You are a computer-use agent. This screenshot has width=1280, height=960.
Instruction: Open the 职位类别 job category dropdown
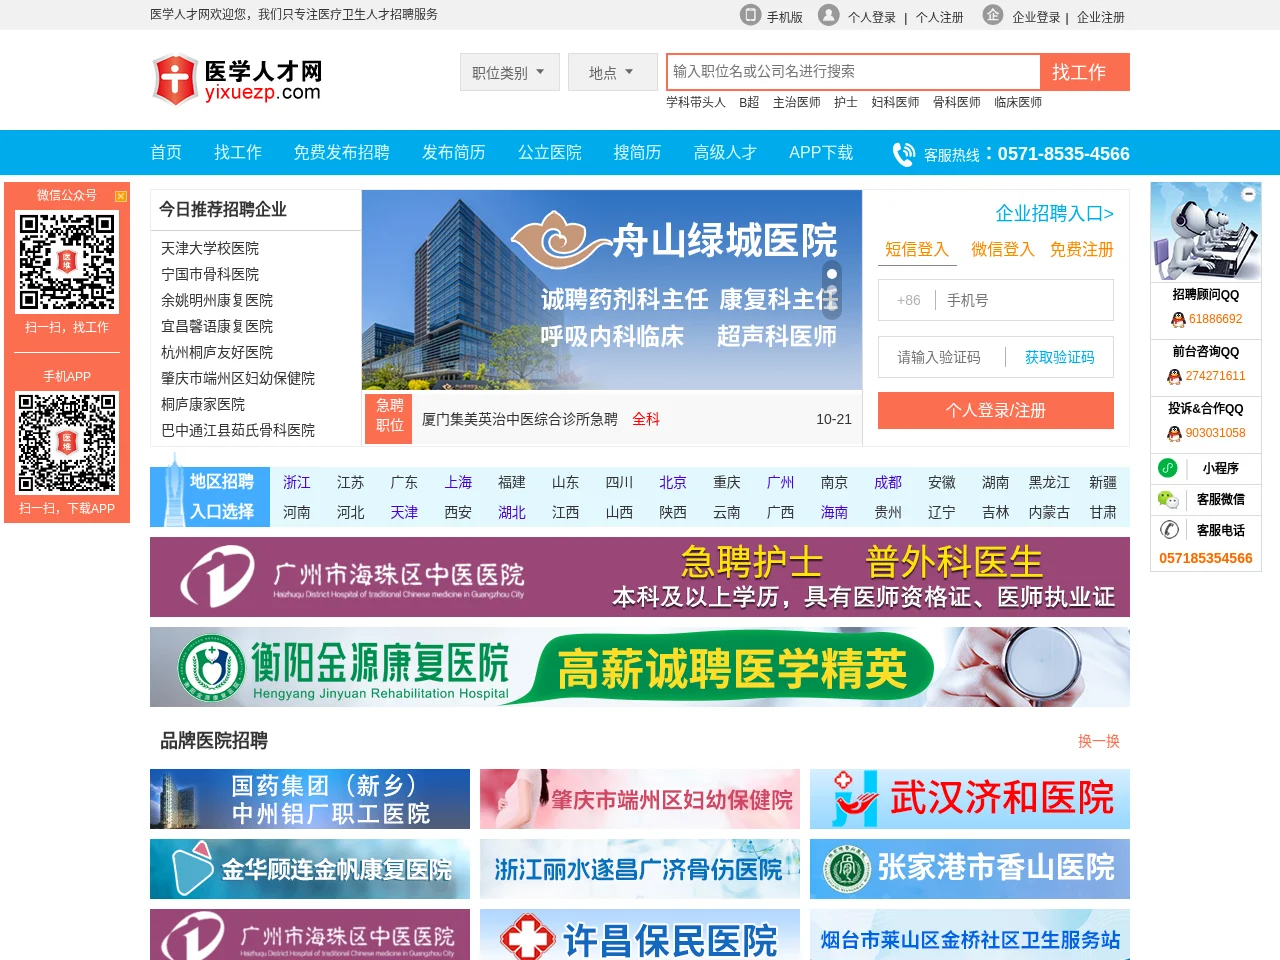coord(509,72)
